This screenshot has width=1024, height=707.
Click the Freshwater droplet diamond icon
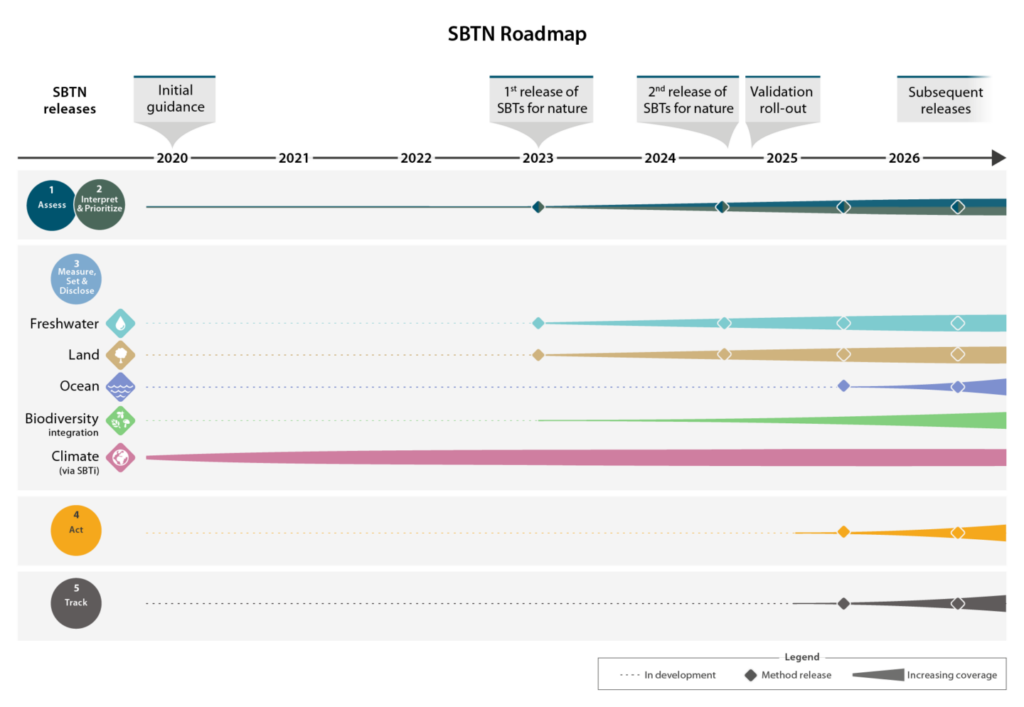click(120, 323)
